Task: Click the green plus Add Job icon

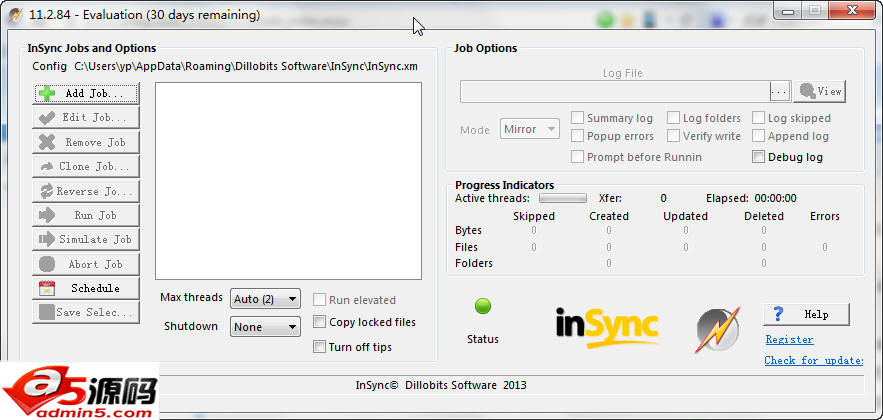Action: coord(47,93)
